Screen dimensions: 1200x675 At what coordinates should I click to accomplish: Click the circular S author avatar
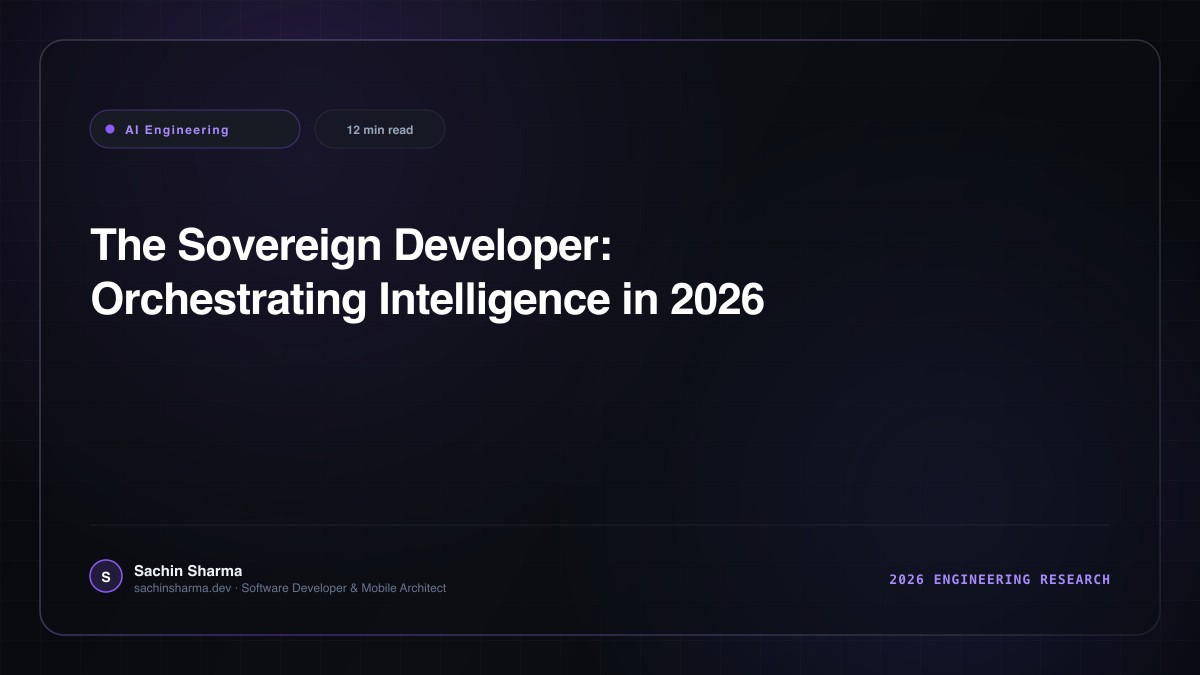(106, 577)
